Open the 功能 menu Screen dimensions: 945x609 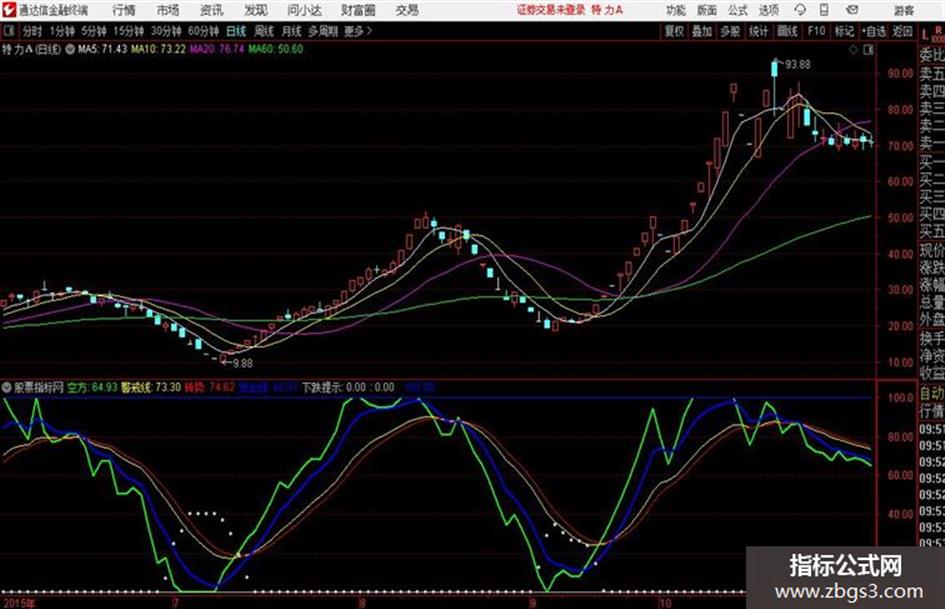[676, 10]
